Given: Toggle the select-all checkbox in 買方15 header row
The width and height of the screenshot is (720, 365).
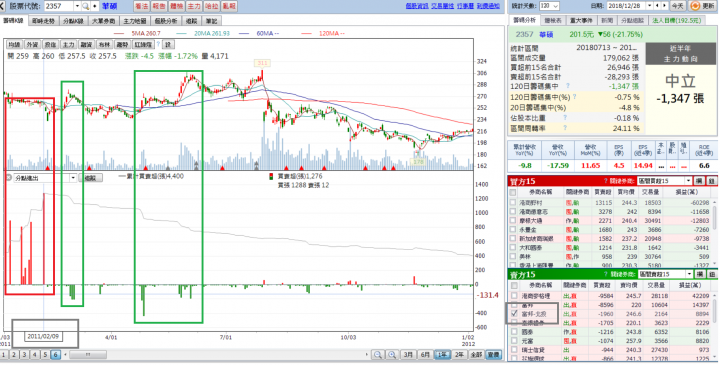Looking at the screenshot, I should pyautogui.click(x=513, y=193).
